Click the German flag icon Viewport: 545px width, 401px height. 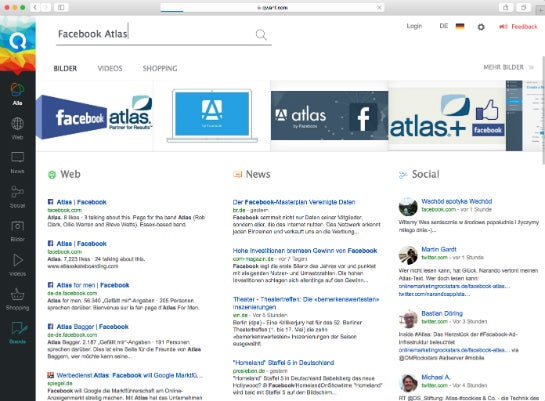click(x=460, y=26)
